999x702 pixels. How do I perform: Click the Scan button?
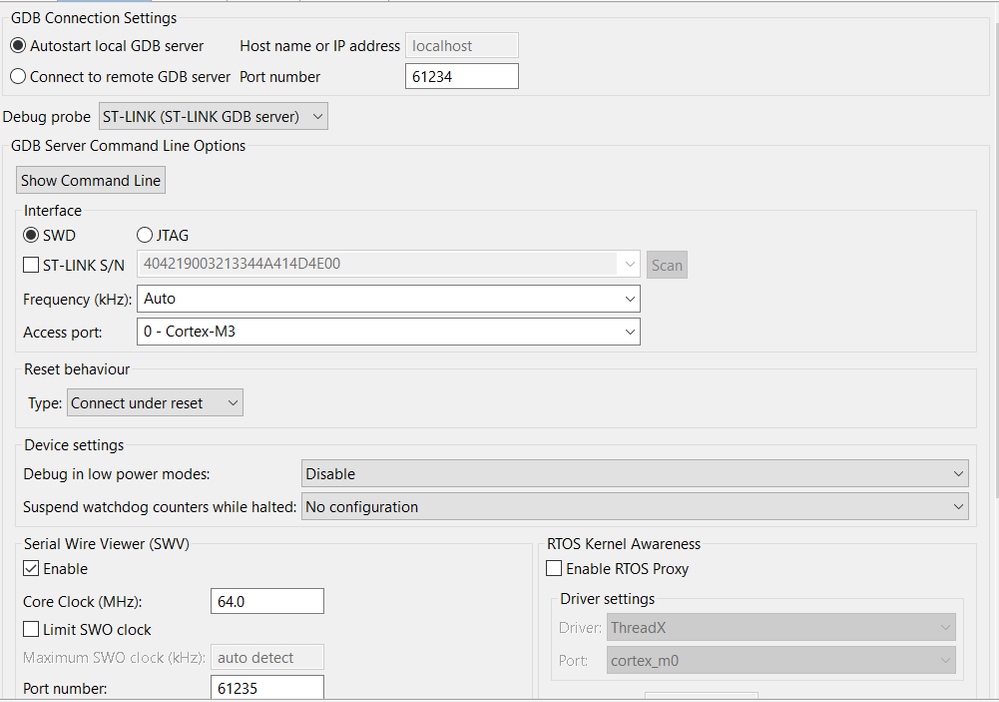click(x=667, y=265)
